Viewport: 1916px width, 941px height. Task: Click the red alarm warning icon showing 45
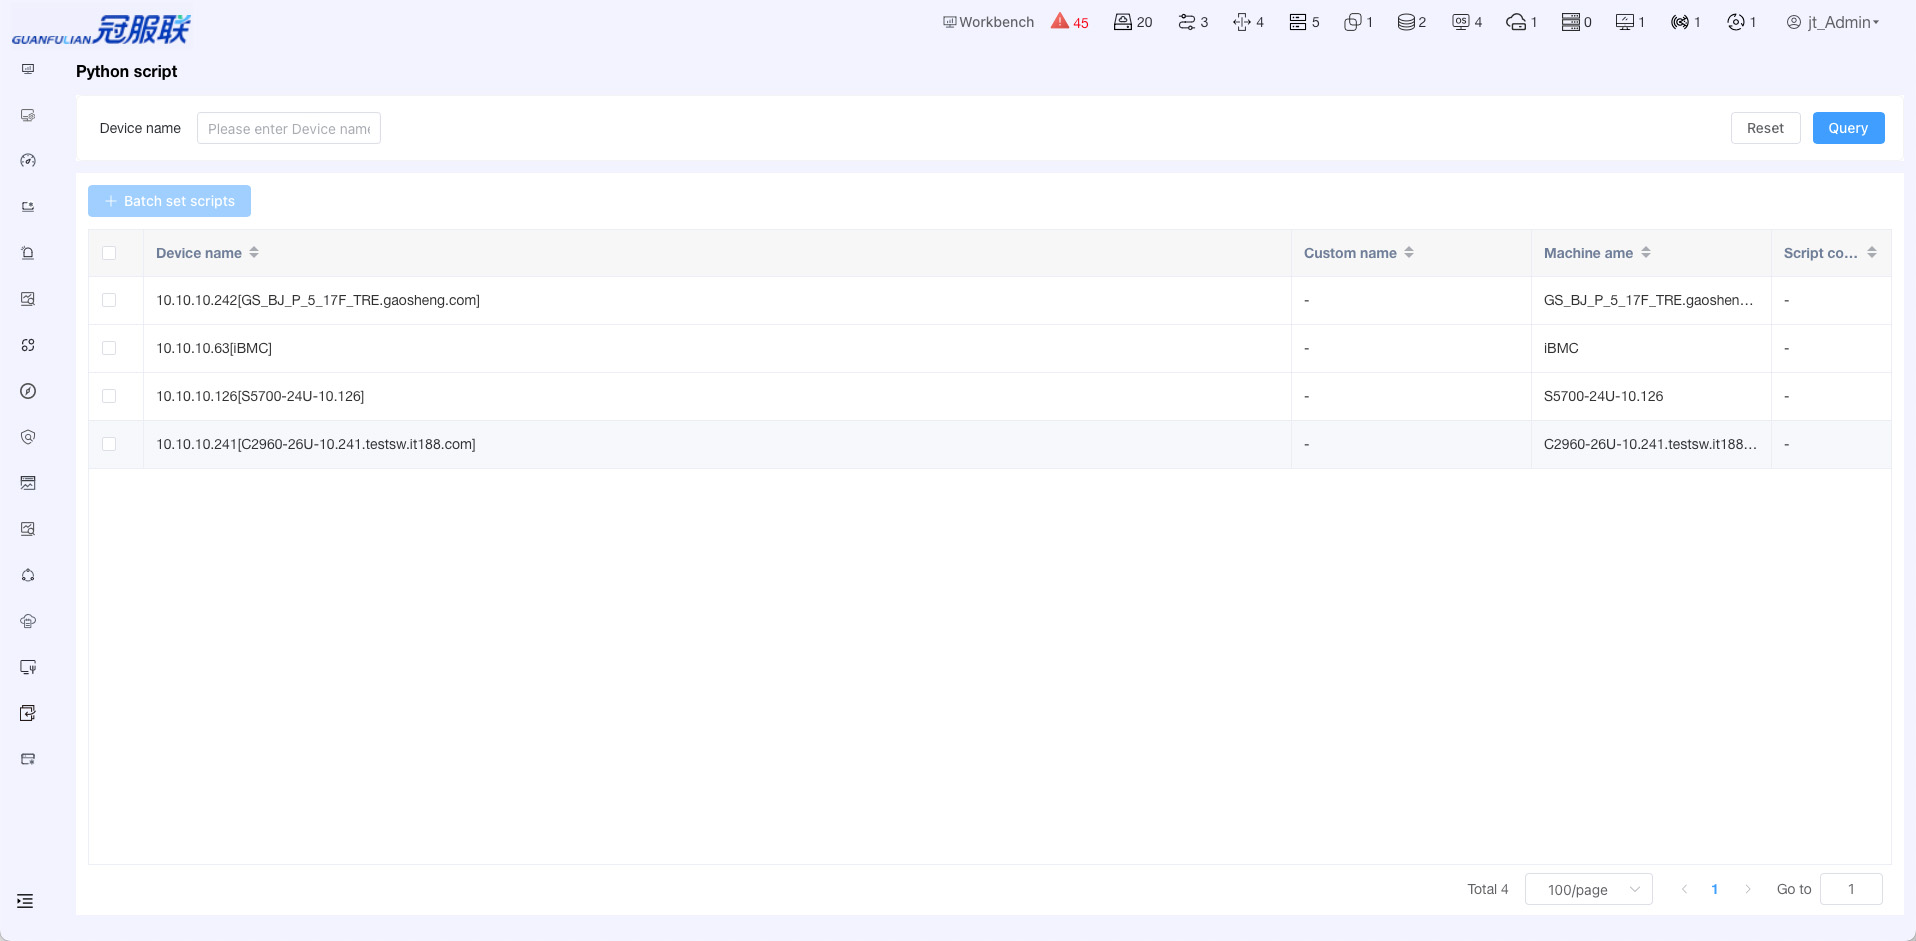click(1068, 22)
